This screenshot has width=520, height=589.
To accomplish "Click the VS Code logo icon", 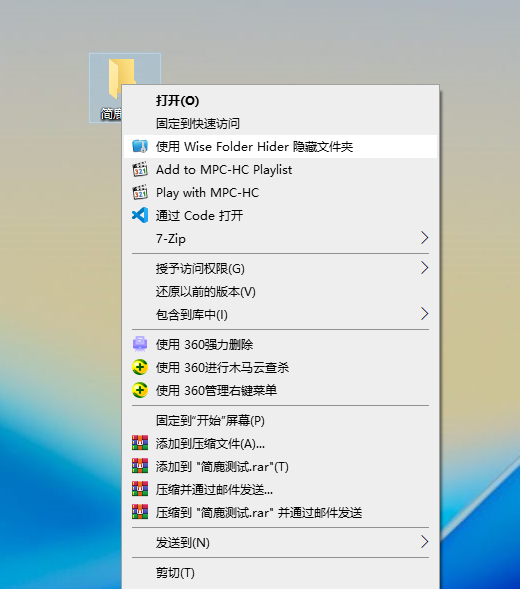I will (x=140, y=215).
